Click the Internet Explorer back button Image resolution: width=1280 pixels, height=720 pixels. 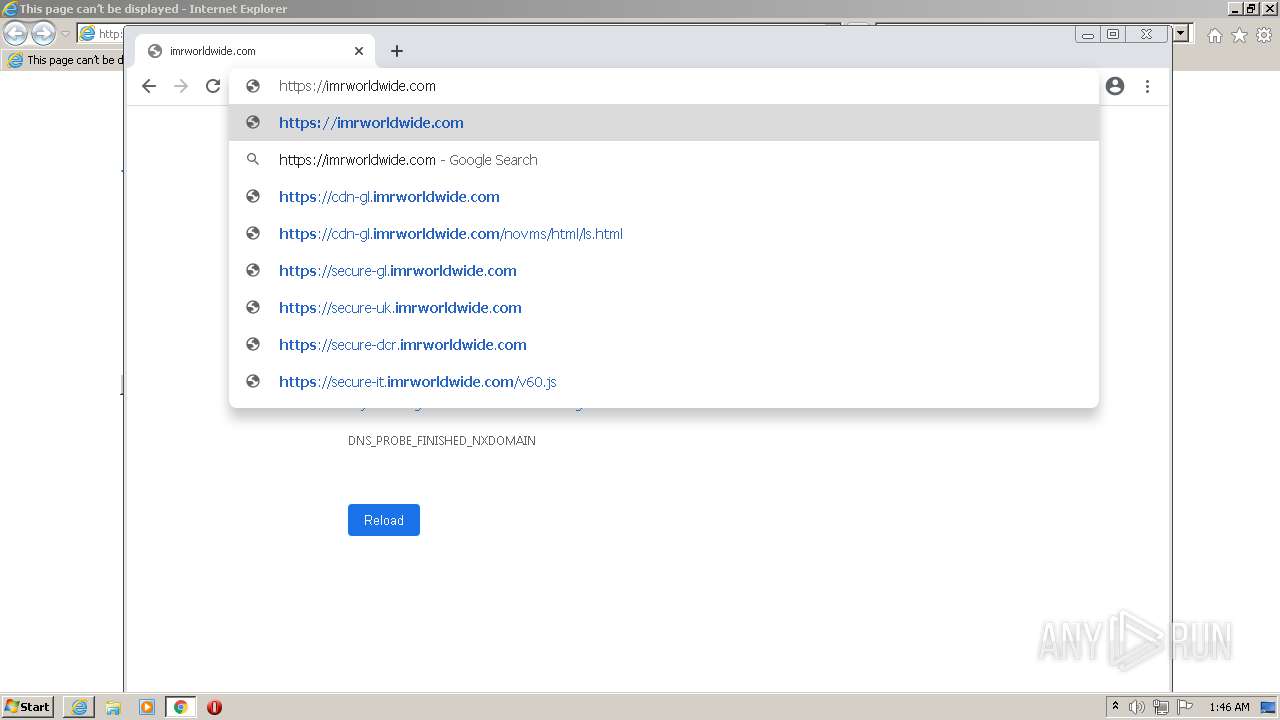pyautogui.click(x=15, y=34)
